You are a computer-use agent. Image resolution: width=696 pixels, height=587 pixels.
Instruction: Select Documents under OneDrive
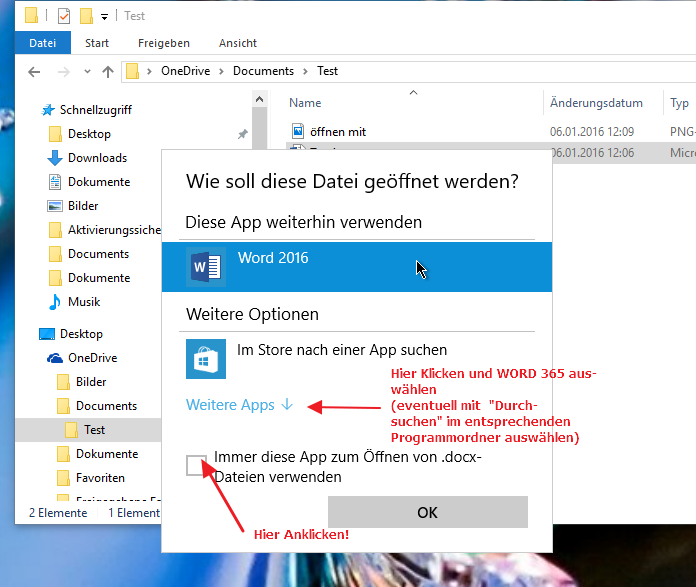[107, 406]
